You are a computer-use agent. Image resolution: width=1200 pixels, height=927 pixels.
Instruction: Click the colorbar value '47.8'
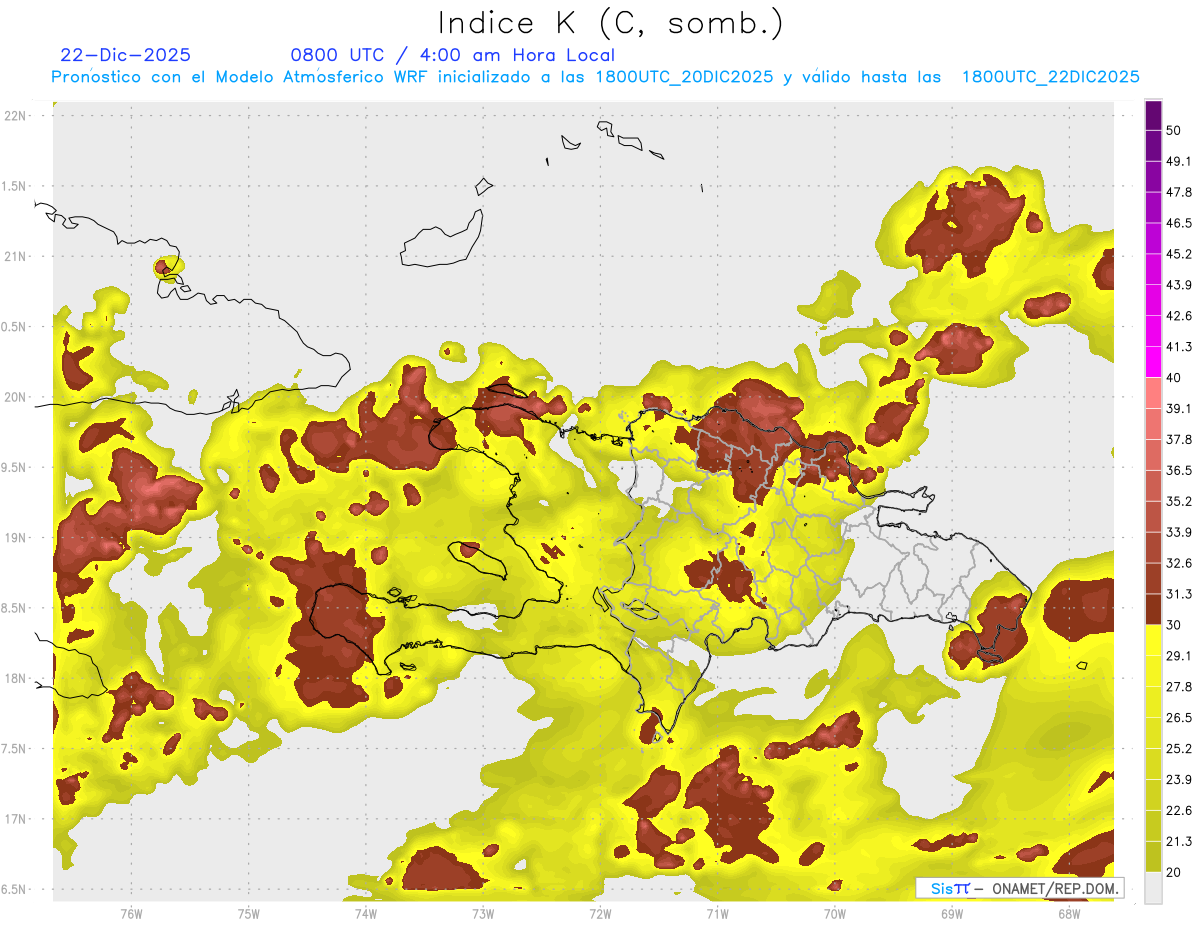(1179, 192)
